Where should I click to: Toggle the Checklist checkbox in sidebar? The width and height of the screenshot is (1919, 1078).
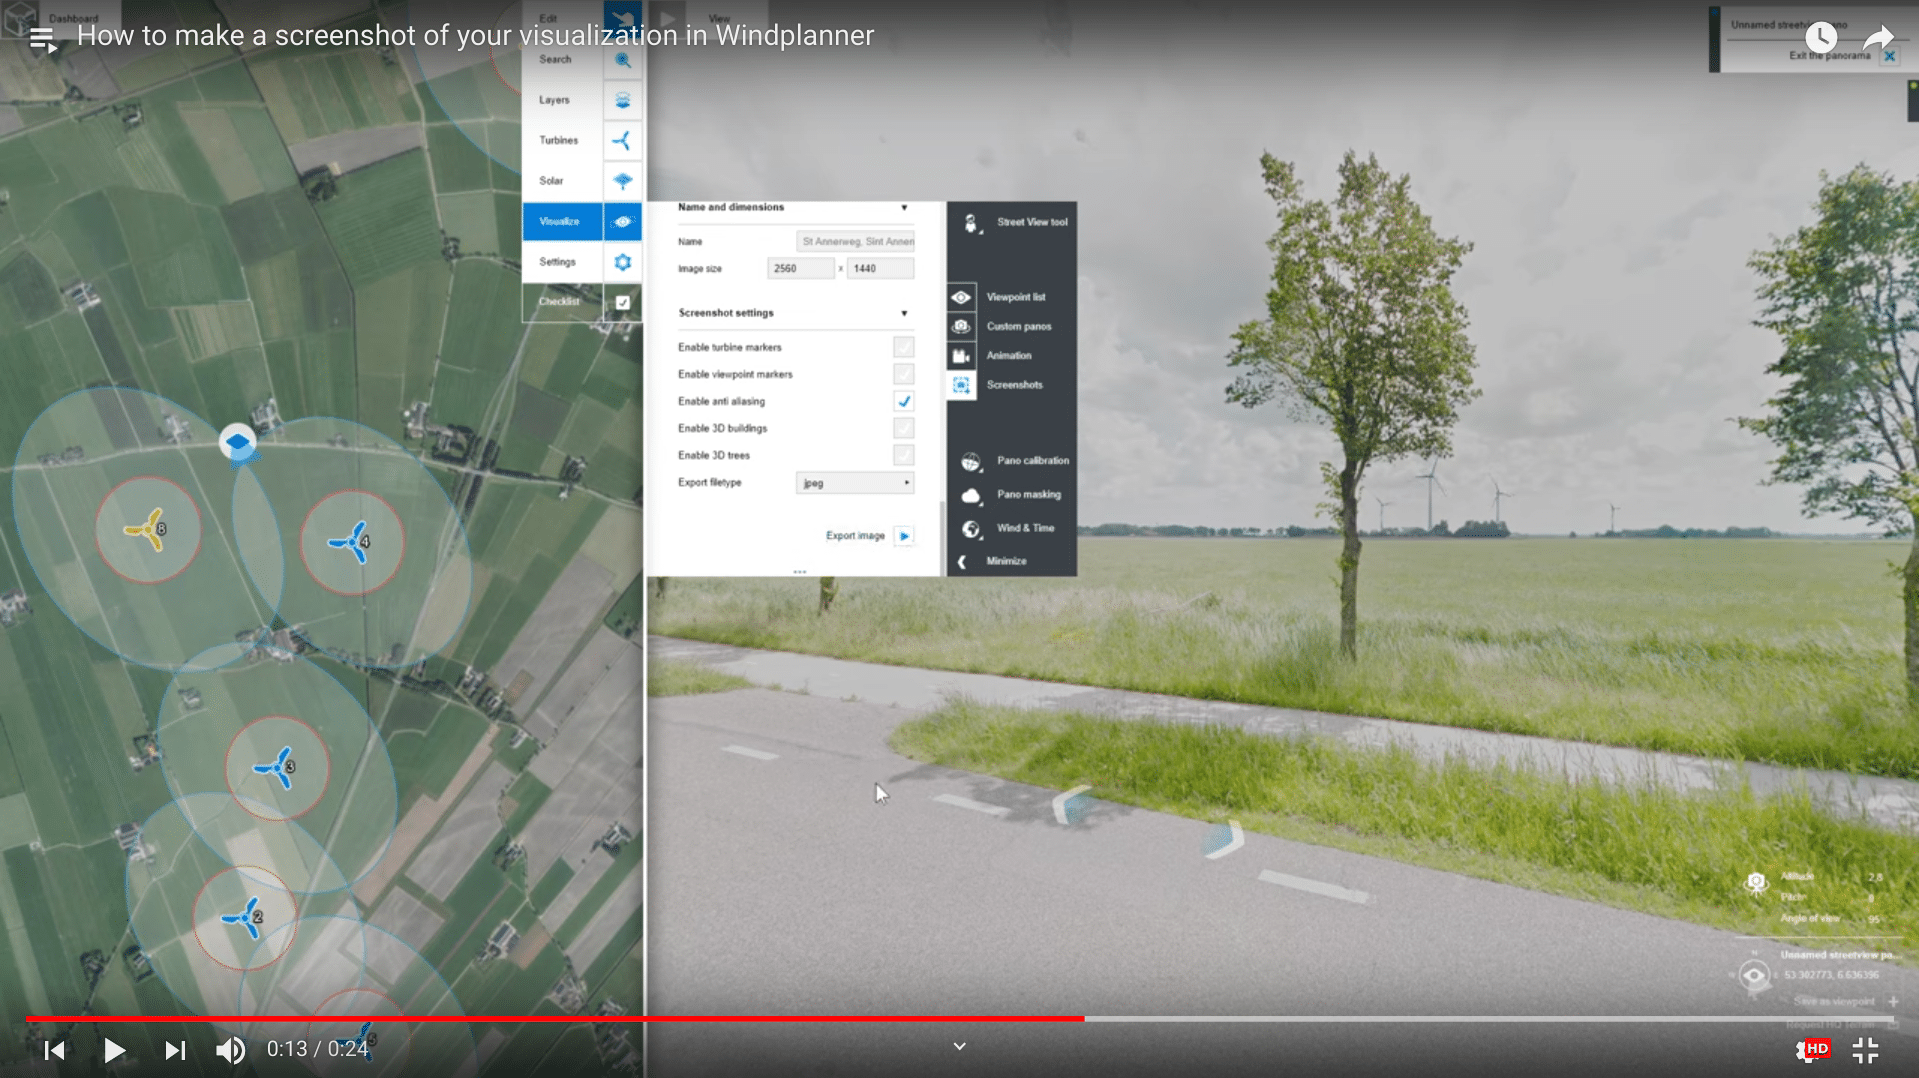(x=622, y=302)
